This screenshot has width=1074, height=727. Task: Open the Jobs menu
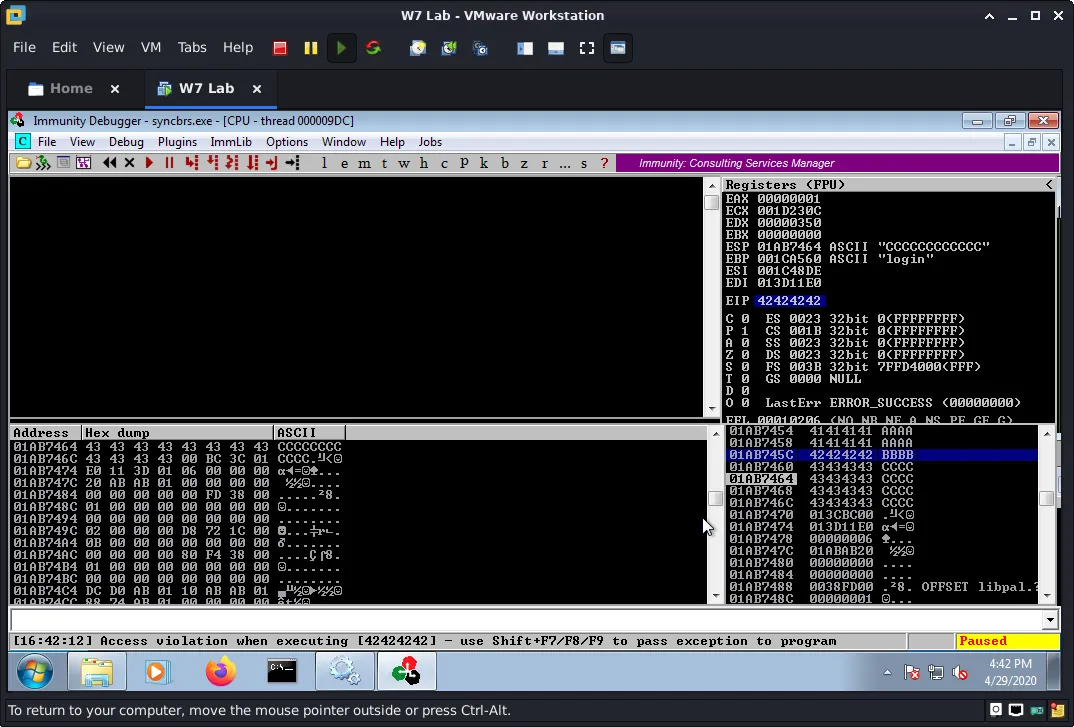430,142
